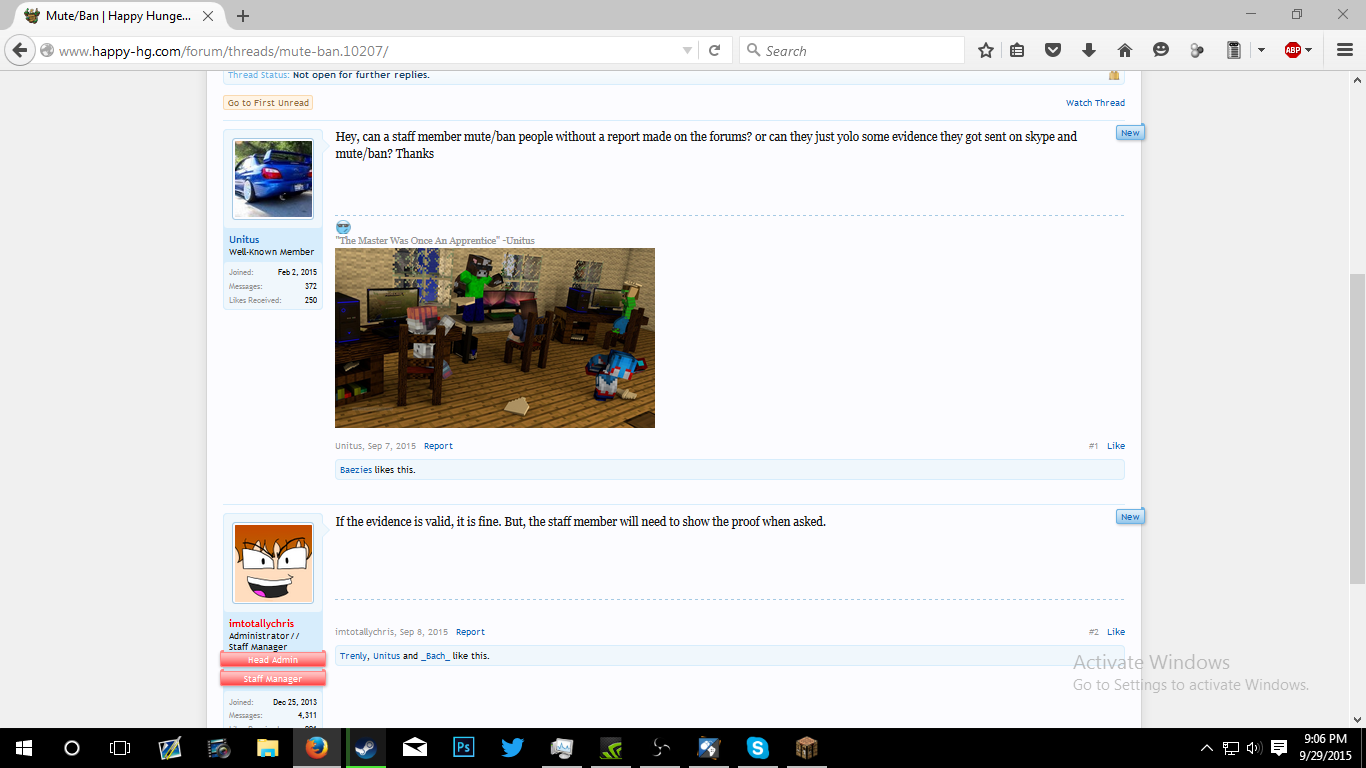Viewport: 1366px width, 768px height.
Task: Go to the Firefox home page
Action: click(1125, 50)
